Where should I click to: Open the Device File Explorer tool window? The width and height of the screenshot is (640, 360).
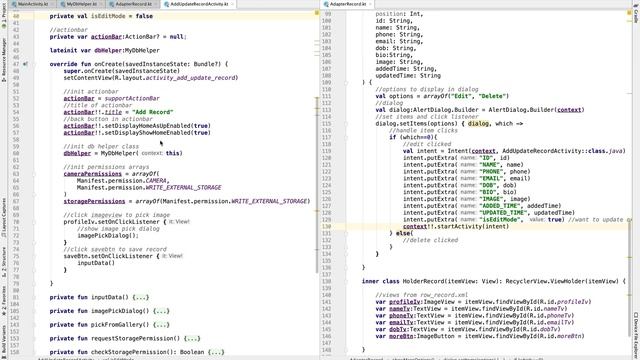(x=636, y=336)
